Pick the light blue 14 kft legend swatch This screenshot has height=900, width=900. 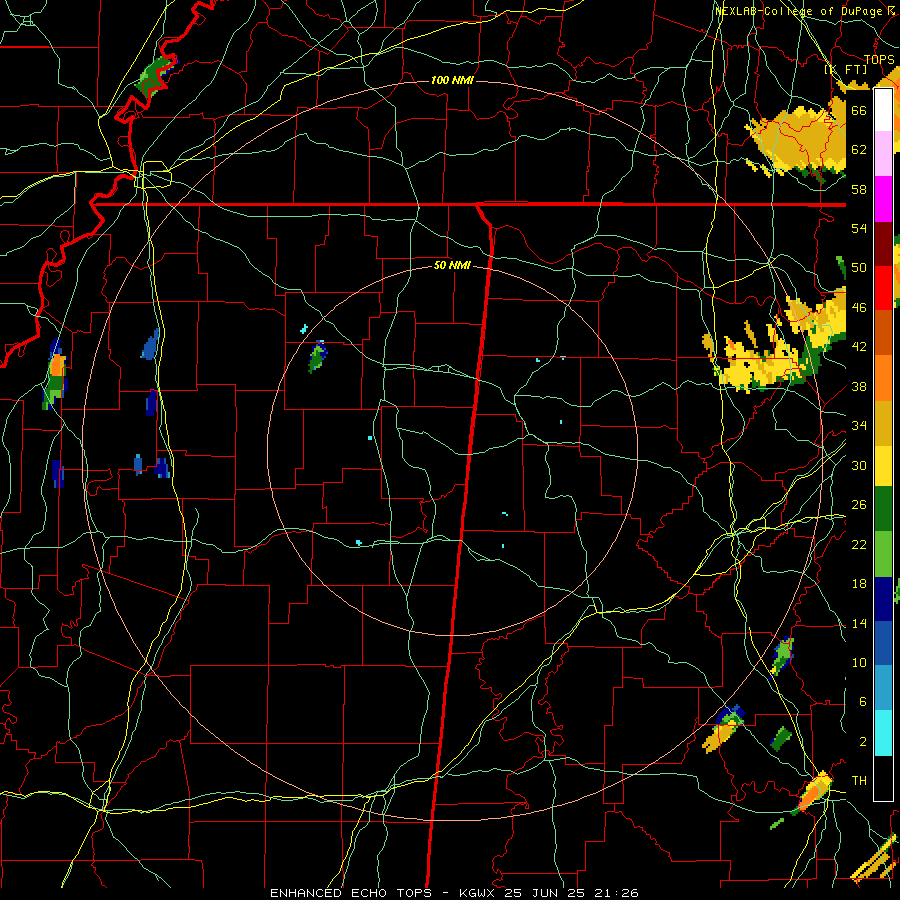click(883, 688)
